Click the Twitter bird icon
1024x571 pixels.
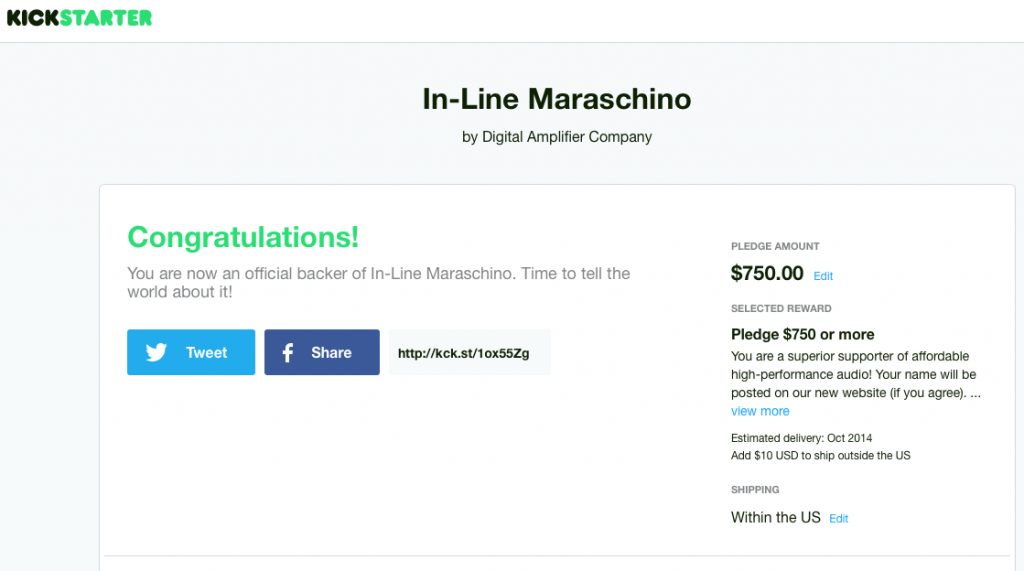tap(156, 353)
